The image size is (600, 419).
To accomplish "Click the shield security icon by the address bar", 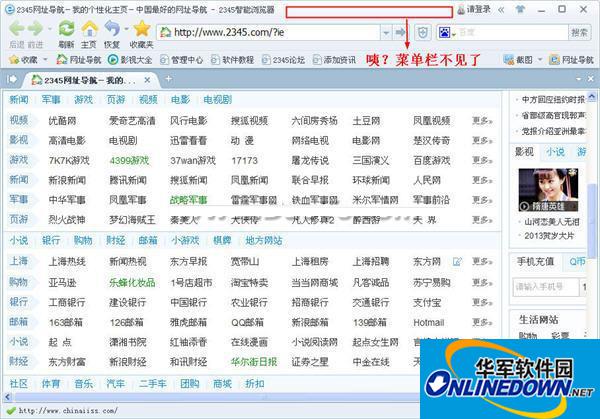I will 422,33.
